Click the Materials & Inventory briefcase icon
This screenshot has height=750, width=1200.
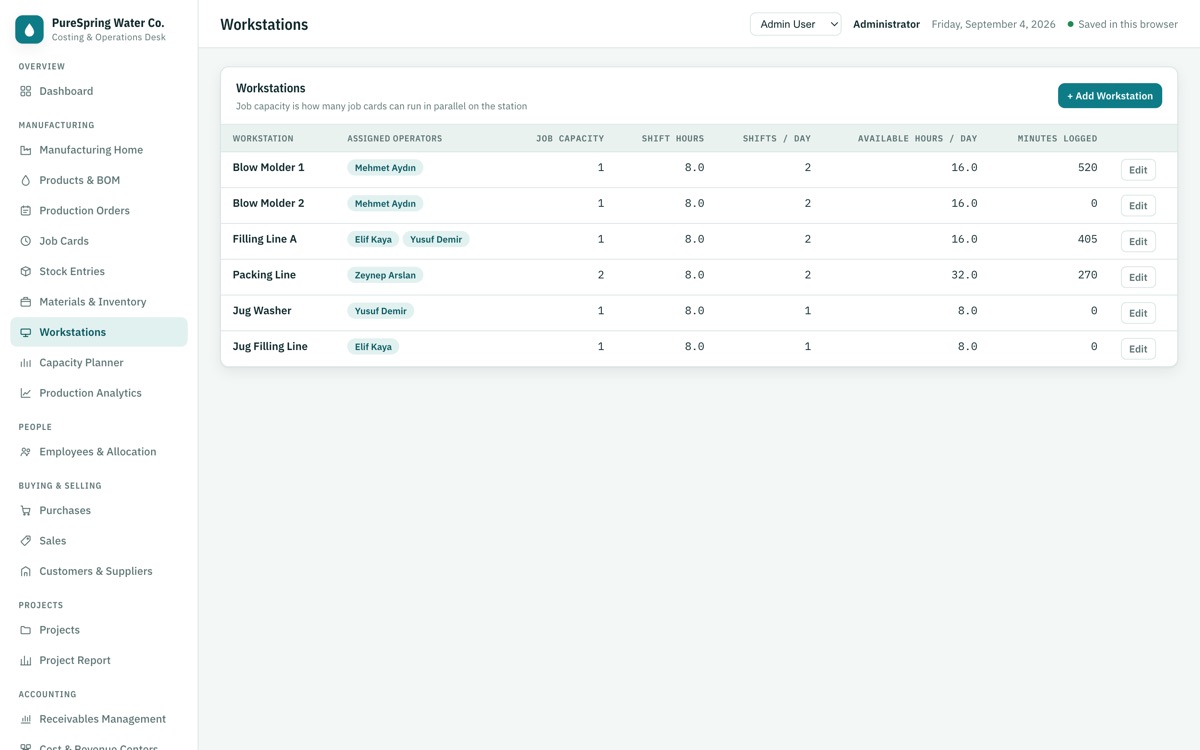26,302
